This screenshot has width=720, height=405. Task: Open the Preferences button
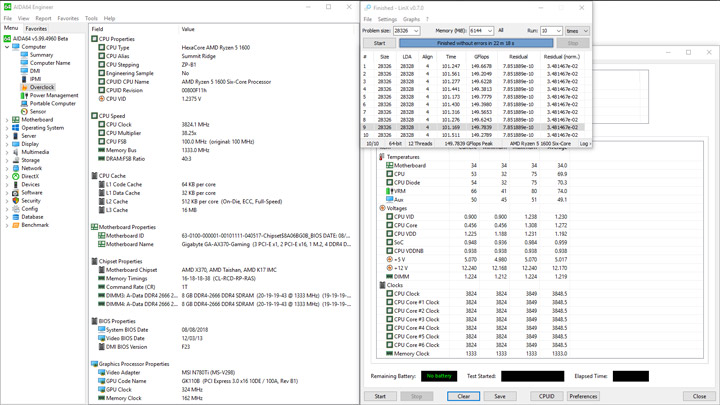583,396
